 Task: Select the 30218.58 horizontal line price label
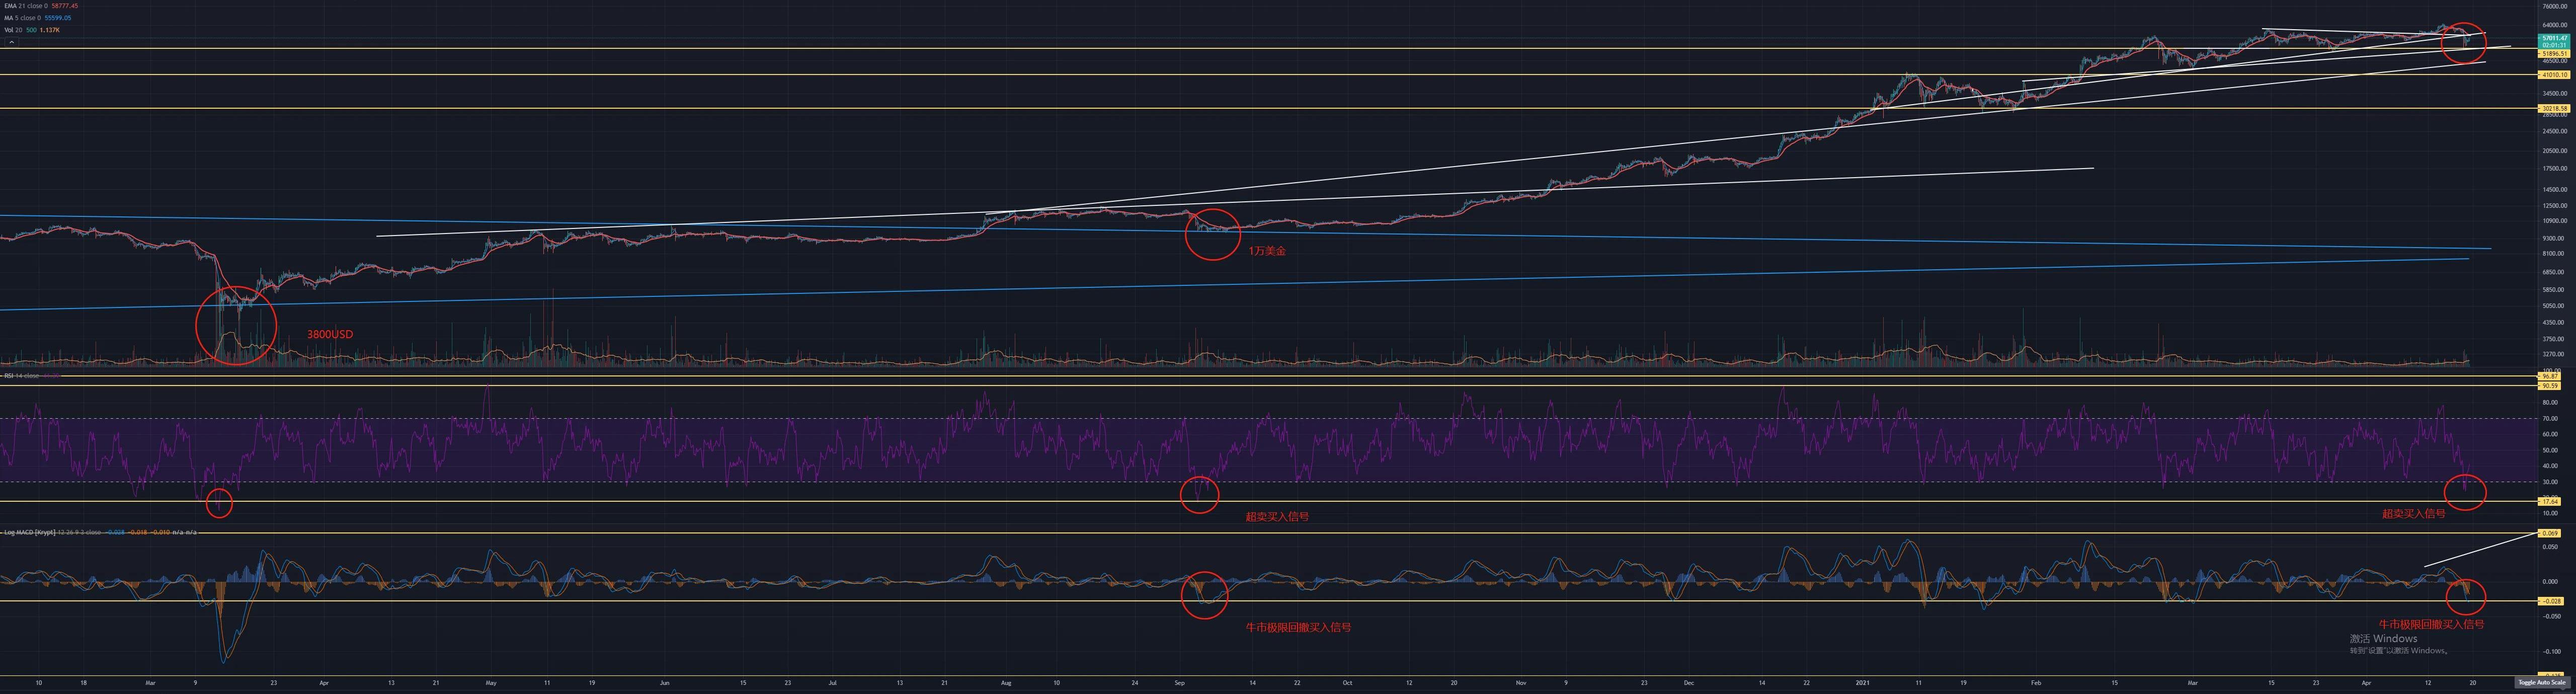coord(2555,108)
